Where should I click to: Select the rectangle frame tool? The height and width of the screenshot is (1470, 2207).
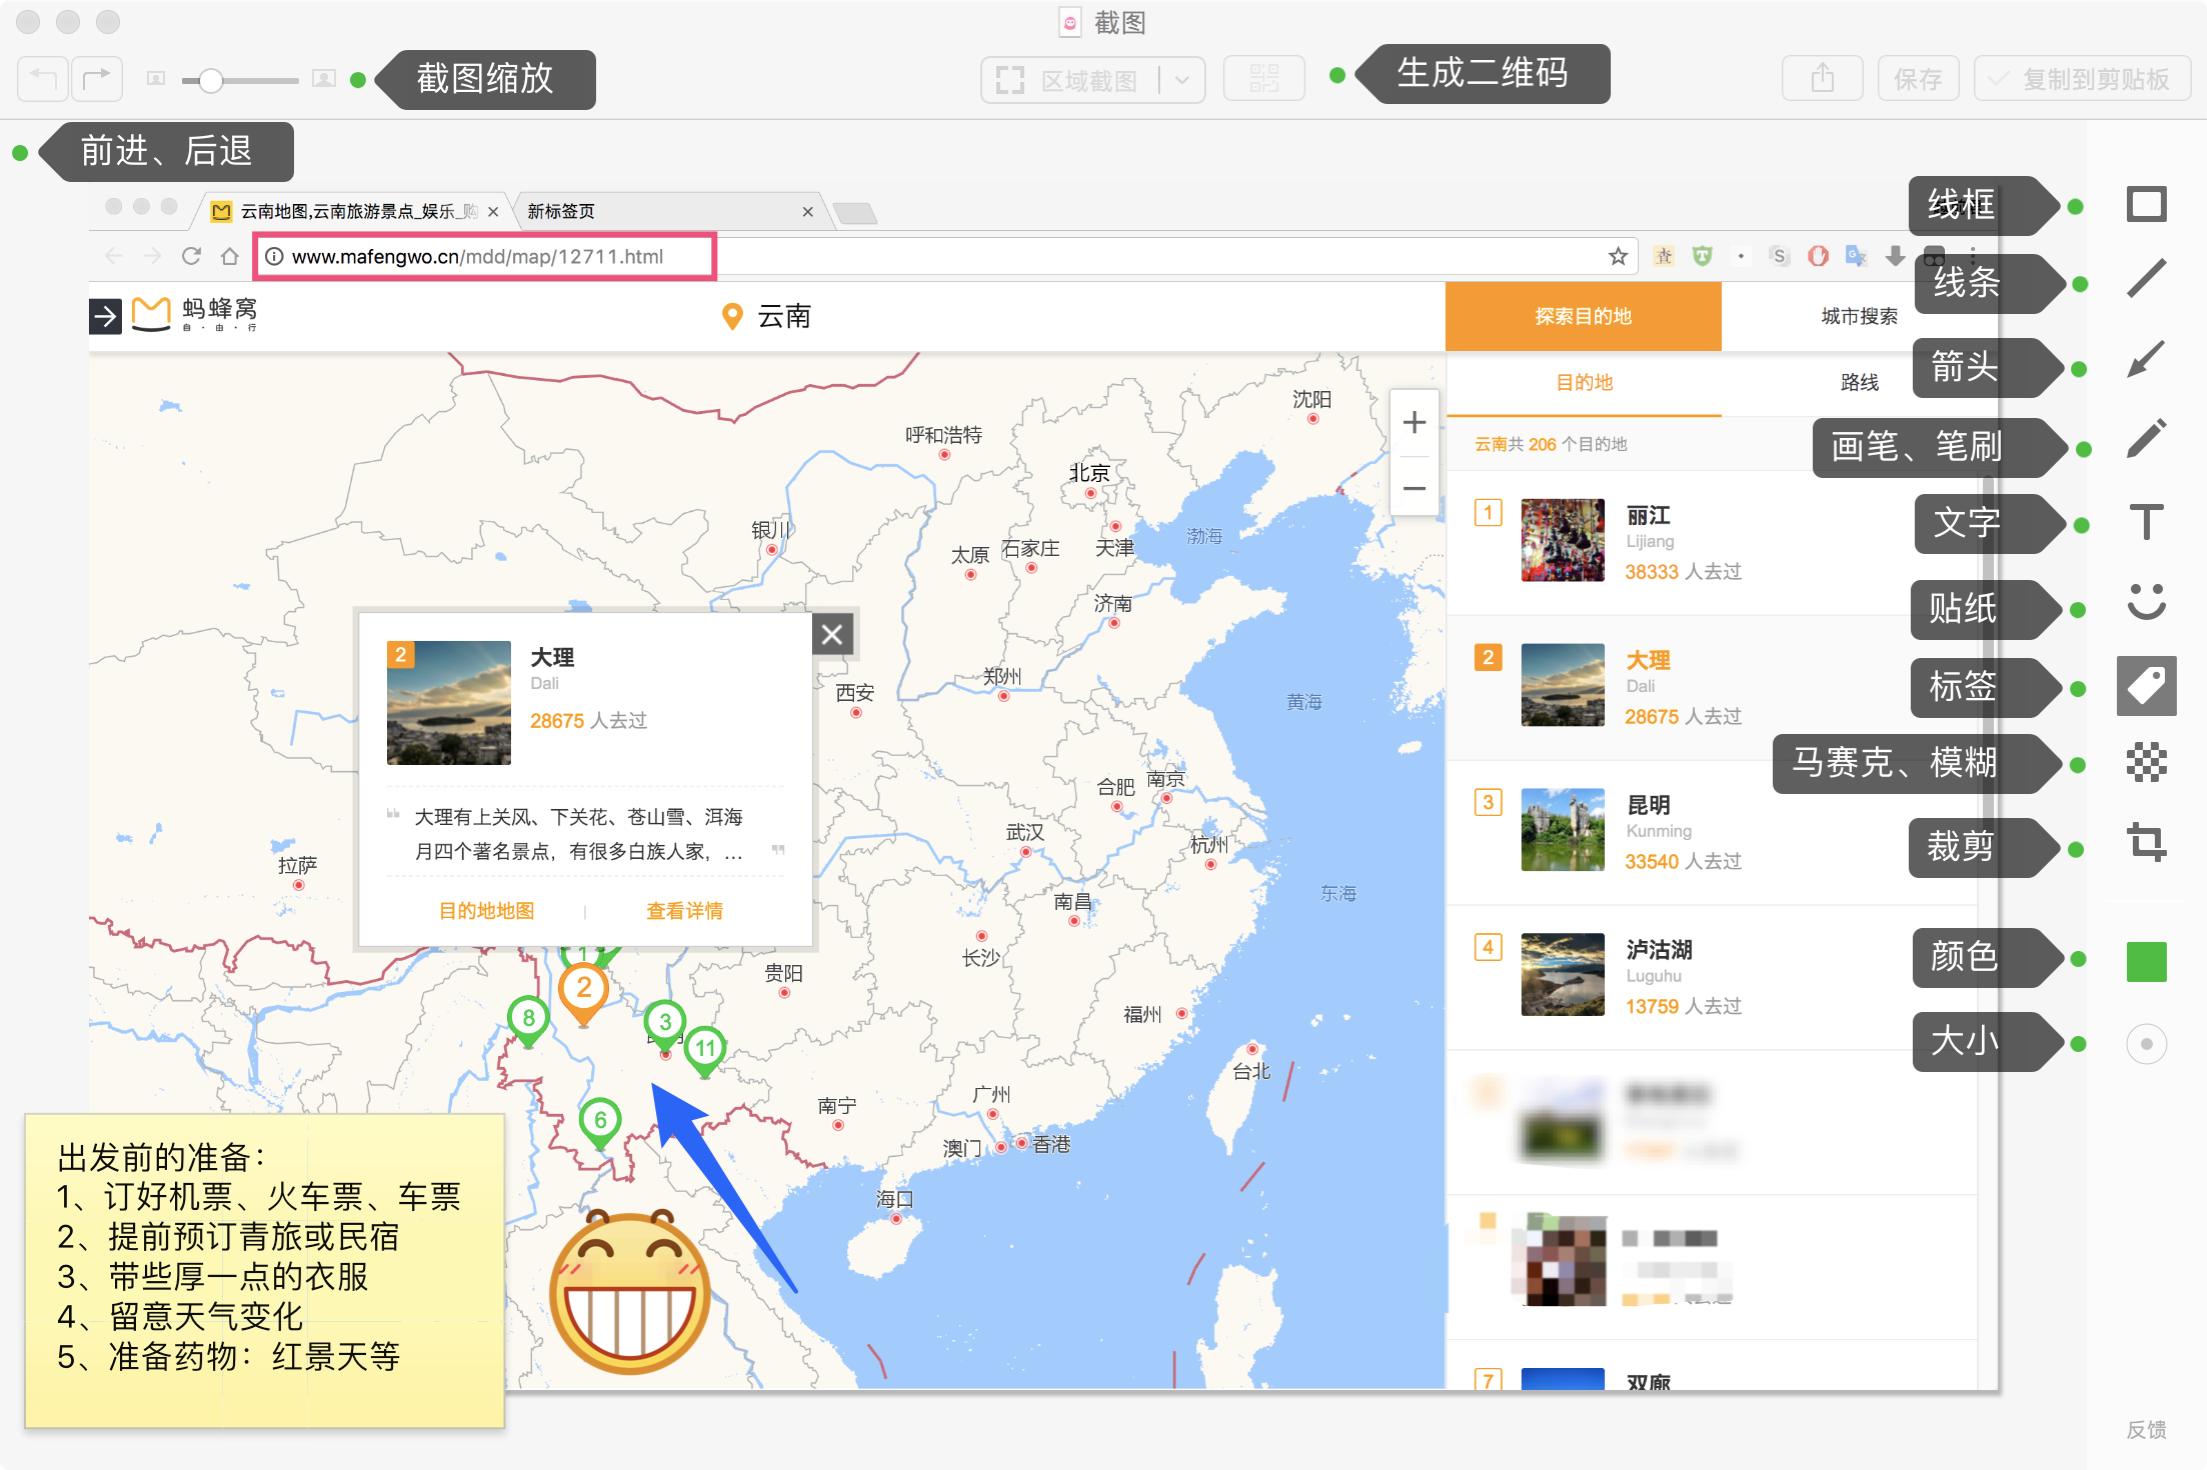(2146, 205)
